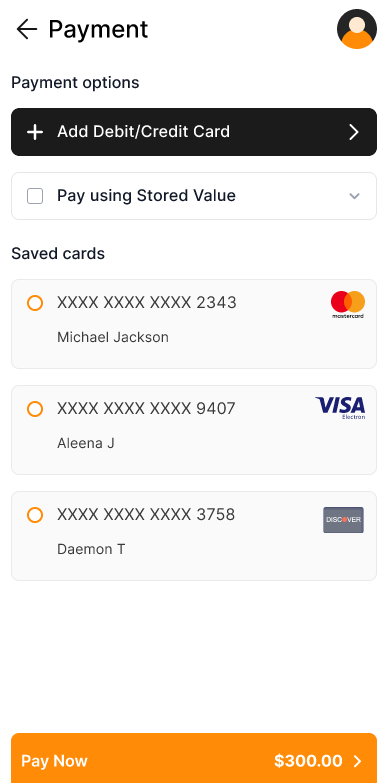This screenshot has height=783, width=385.
Task: Click the plus icon on Add Card button
Action: pyautogui.click(x=34, y=132)
